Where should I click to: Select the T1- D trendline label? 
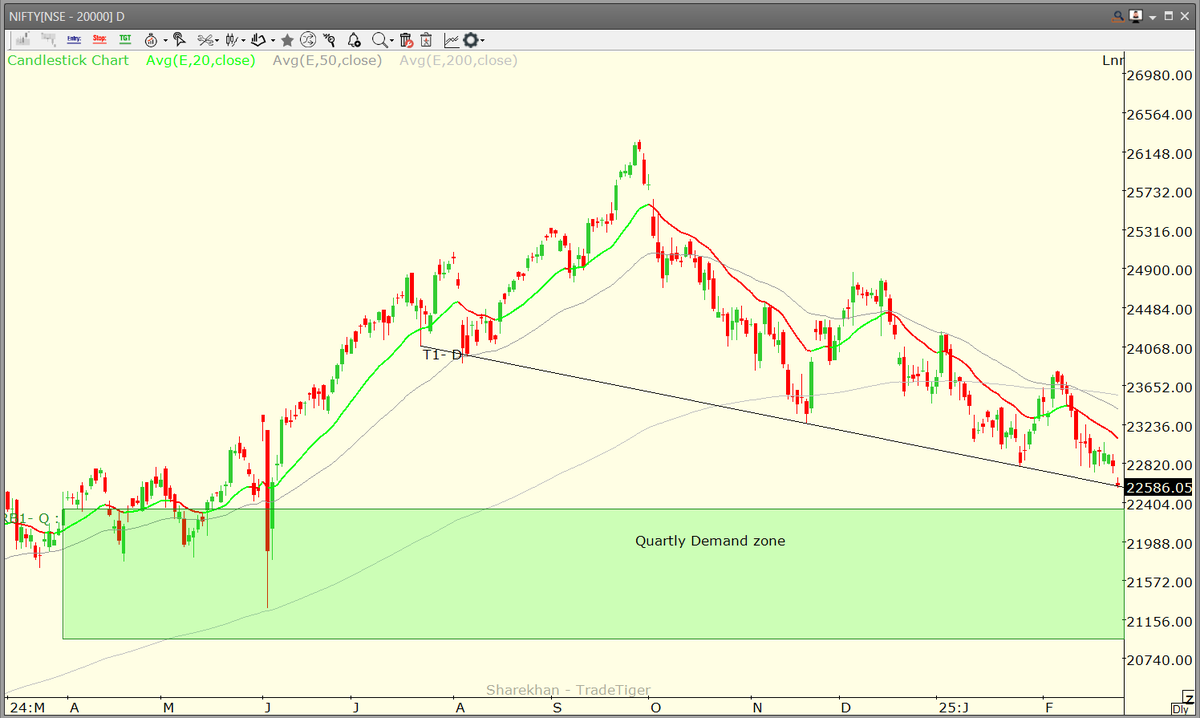[x=442, y=354]
